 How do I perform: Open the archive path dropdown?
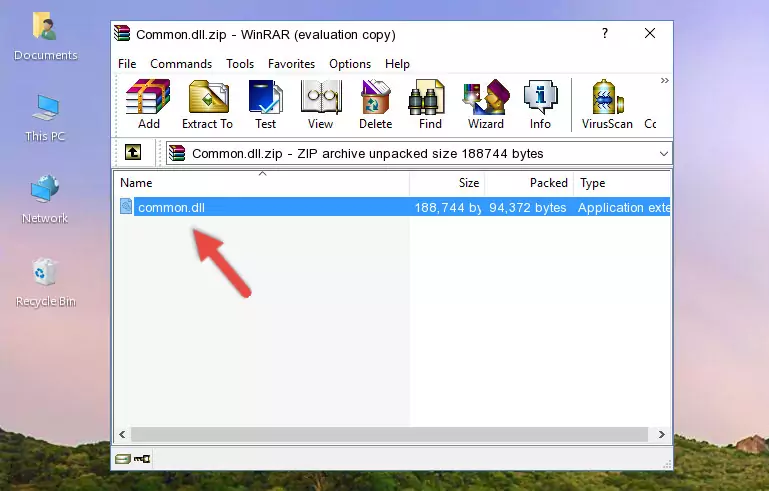click(664, 154)
